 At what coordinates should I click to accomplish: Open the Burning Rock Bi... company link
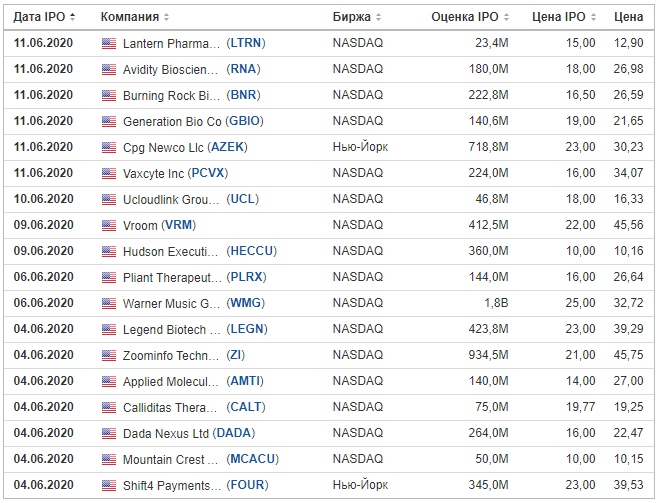pyautogui.click(x=171, y=96)
